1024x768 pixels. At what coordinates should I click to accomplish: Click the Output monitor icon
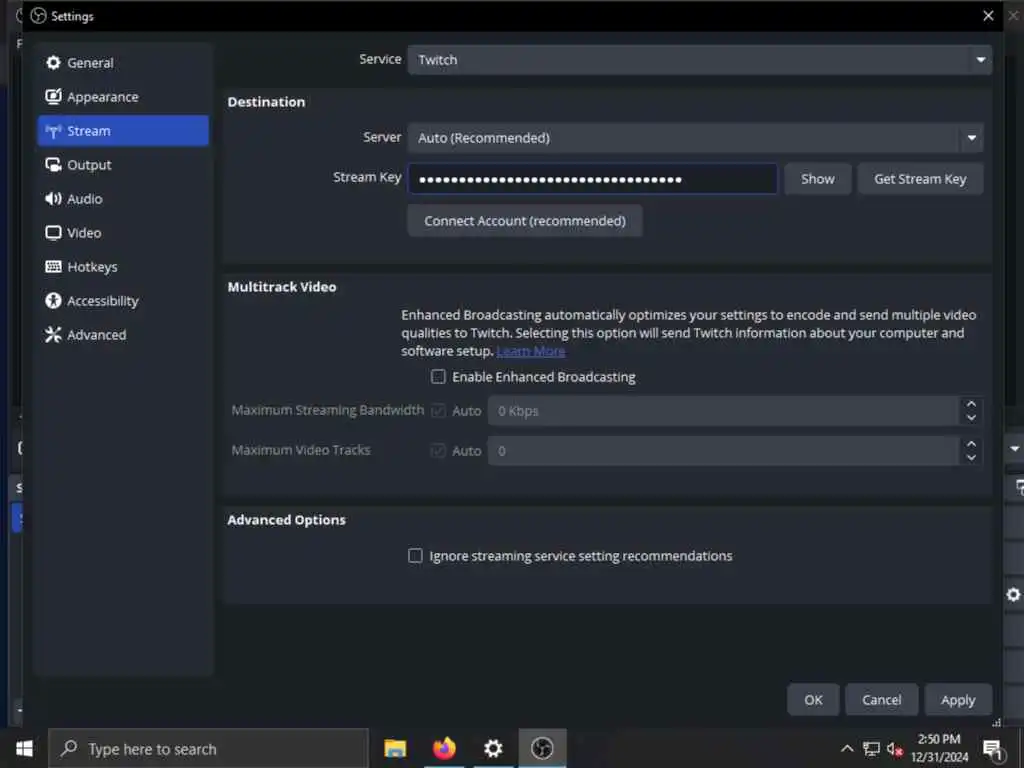[53, 165]
